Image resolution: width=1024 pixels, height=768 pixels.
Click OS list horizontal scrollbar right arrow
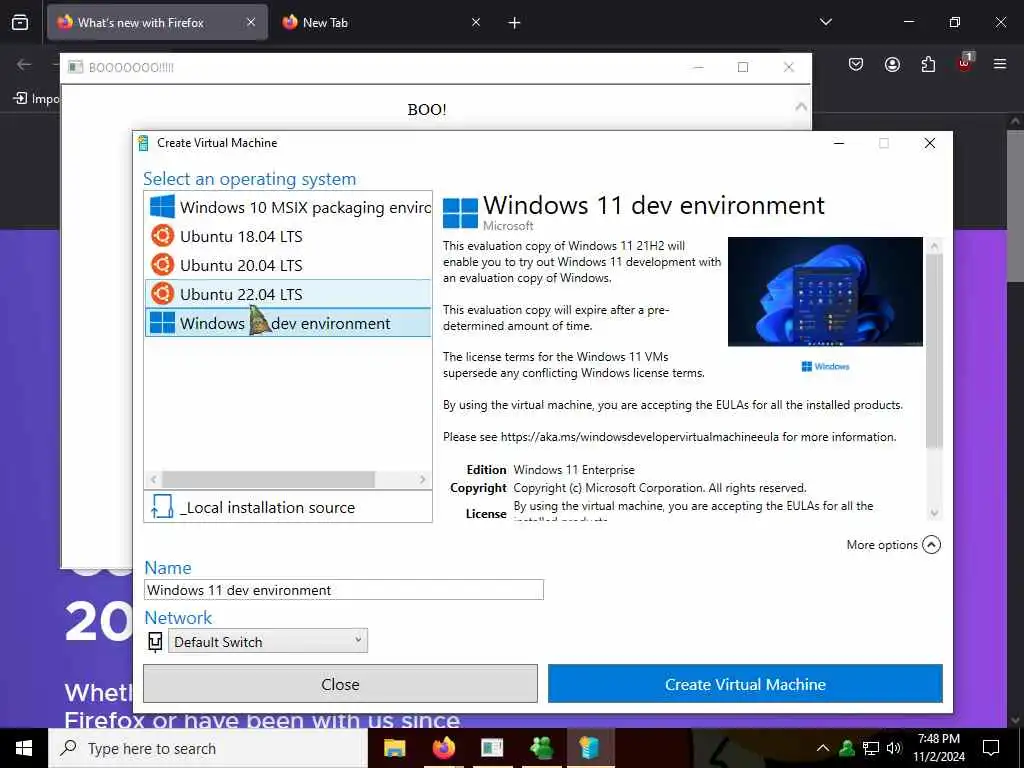423,479
